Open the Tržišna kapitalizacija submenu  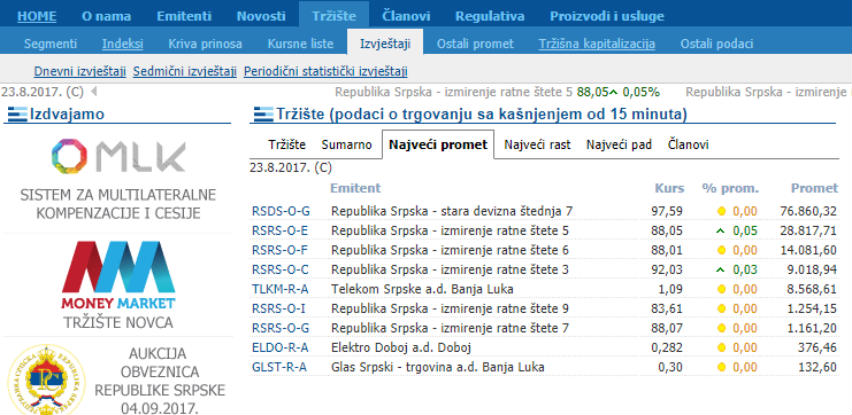pyautogui.click(x=597, y=44)
